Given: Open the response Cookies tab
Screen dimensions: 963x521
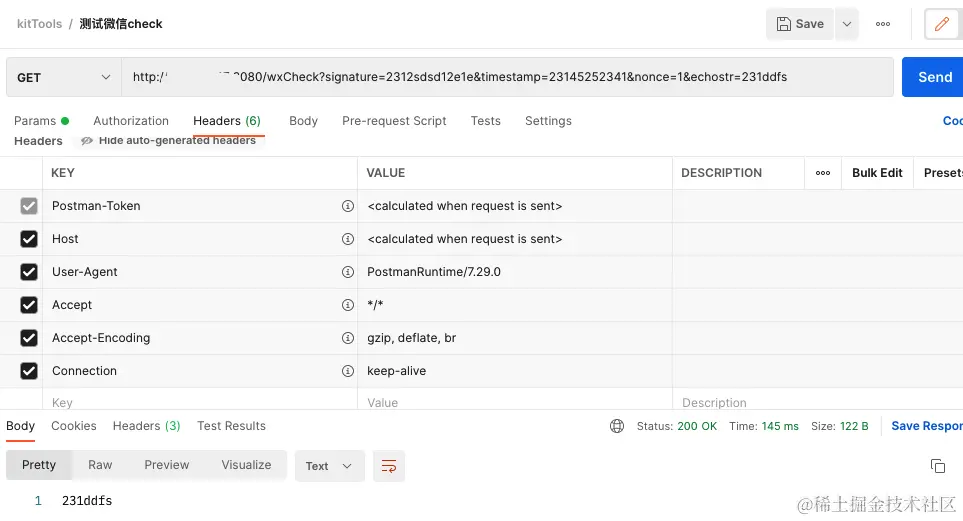Looking at the screenshot, I should 74,426.
